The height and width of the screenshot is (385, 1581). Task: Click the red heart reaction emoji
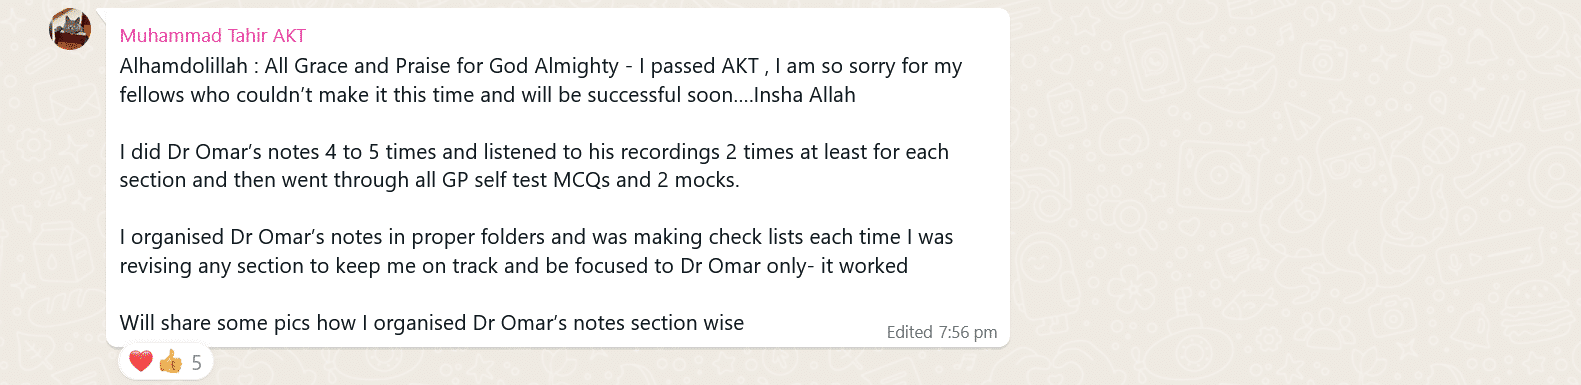[141, 361]
